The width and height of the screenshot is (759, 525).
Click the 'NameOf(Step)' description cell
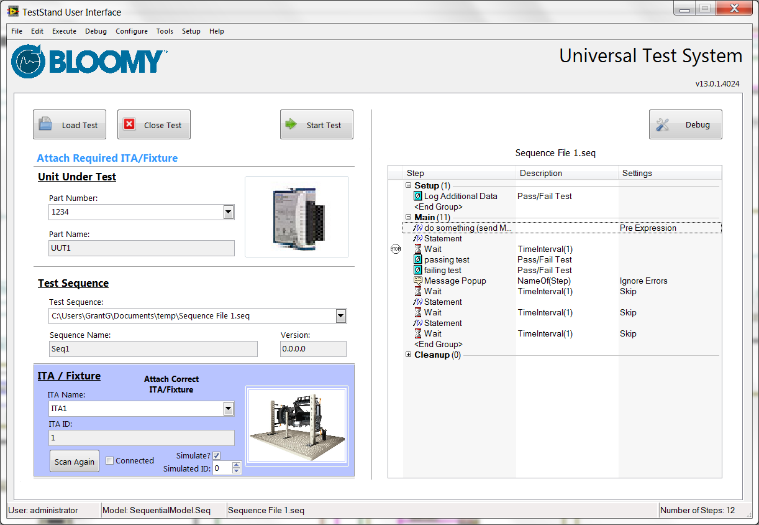pos(544,281)
